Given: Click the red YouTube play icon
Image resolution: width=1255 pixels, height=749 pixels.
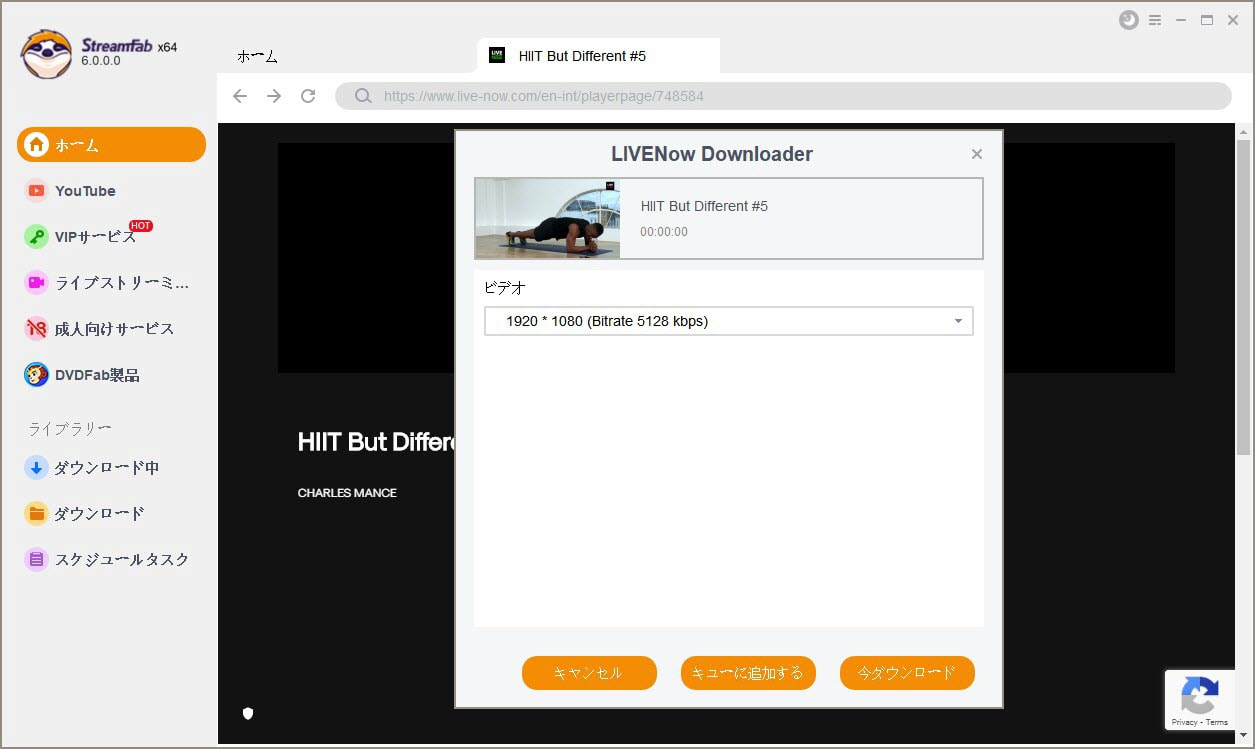Looking at the screenshot, I should coord(37,191).
